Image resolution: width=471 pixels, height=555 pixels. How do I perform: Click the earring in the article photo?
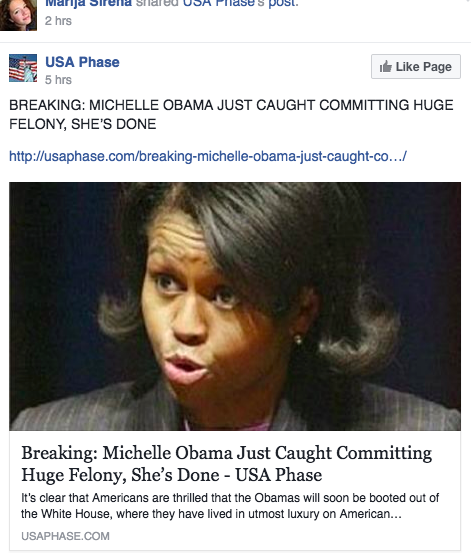[298, 340]
